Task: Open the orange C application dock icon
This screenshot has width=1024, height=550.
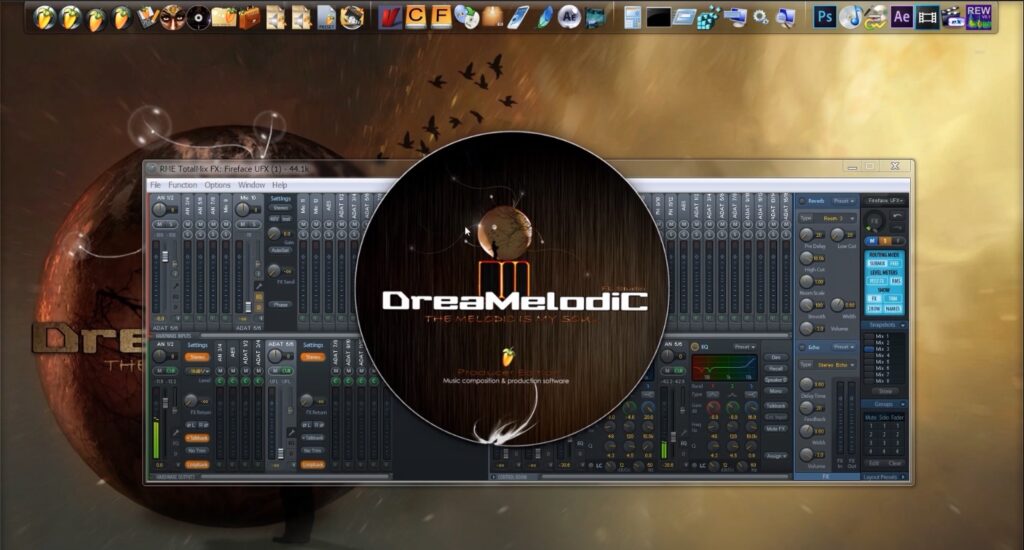Action: tap(415, 16)
